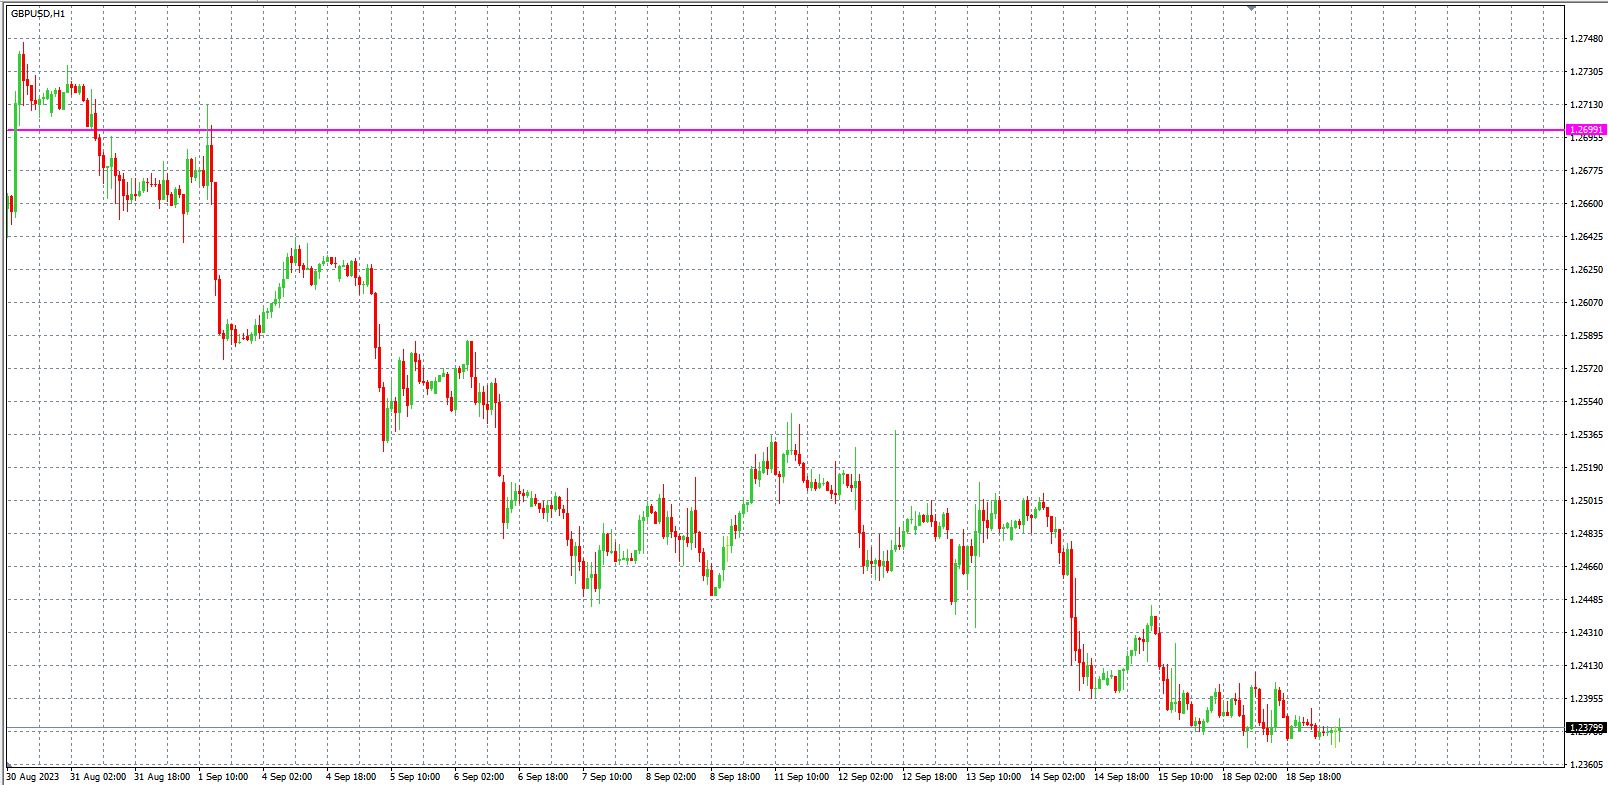
Task: Click the 7 Sep 10:00 time label
Action: tap(607, 777)
